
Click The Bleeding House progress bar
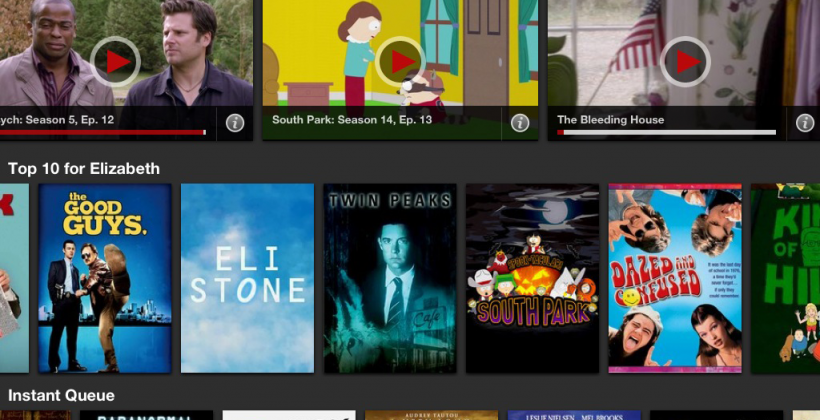pos(667,132)
